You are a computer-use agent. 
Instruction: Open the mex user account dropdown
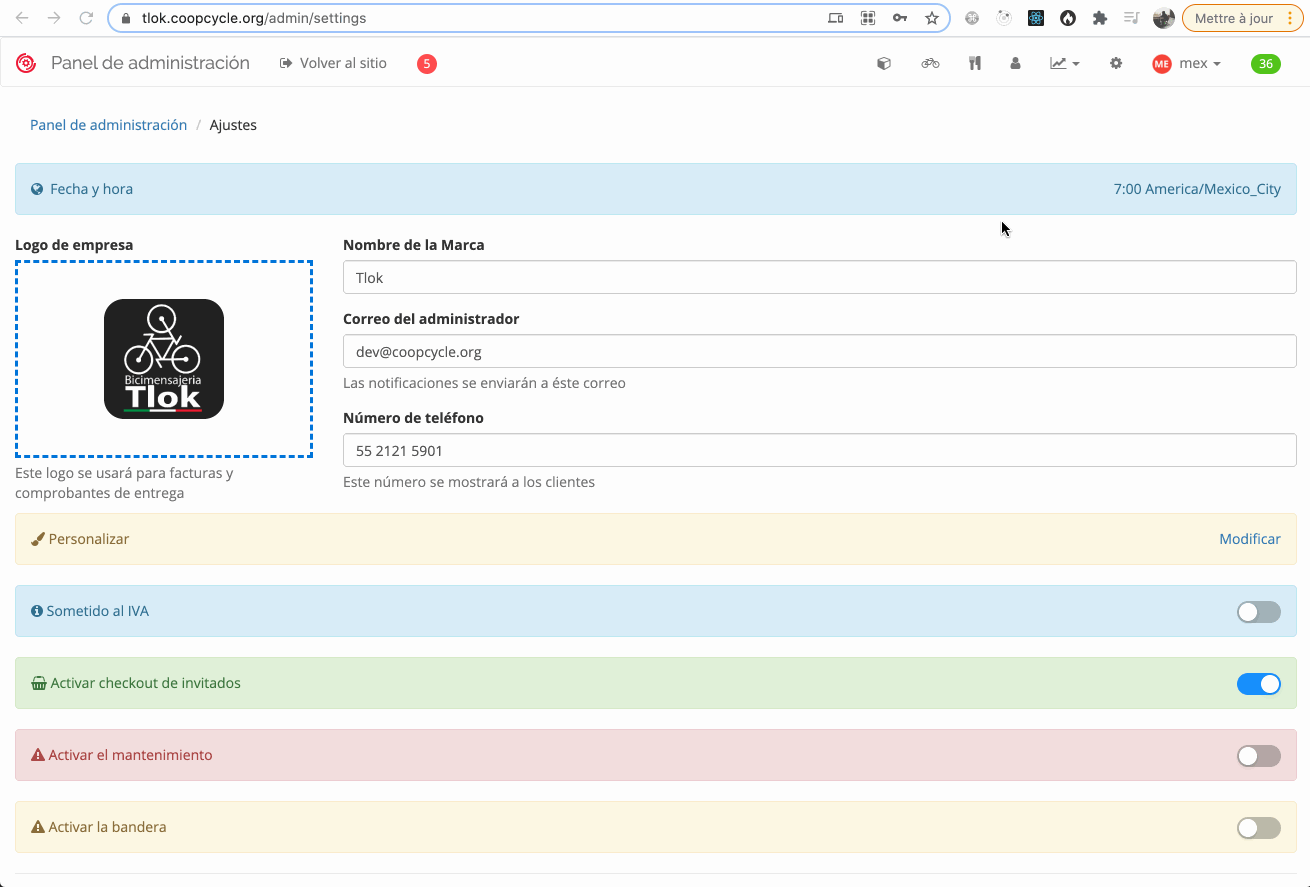click(x=1187, y=63)
